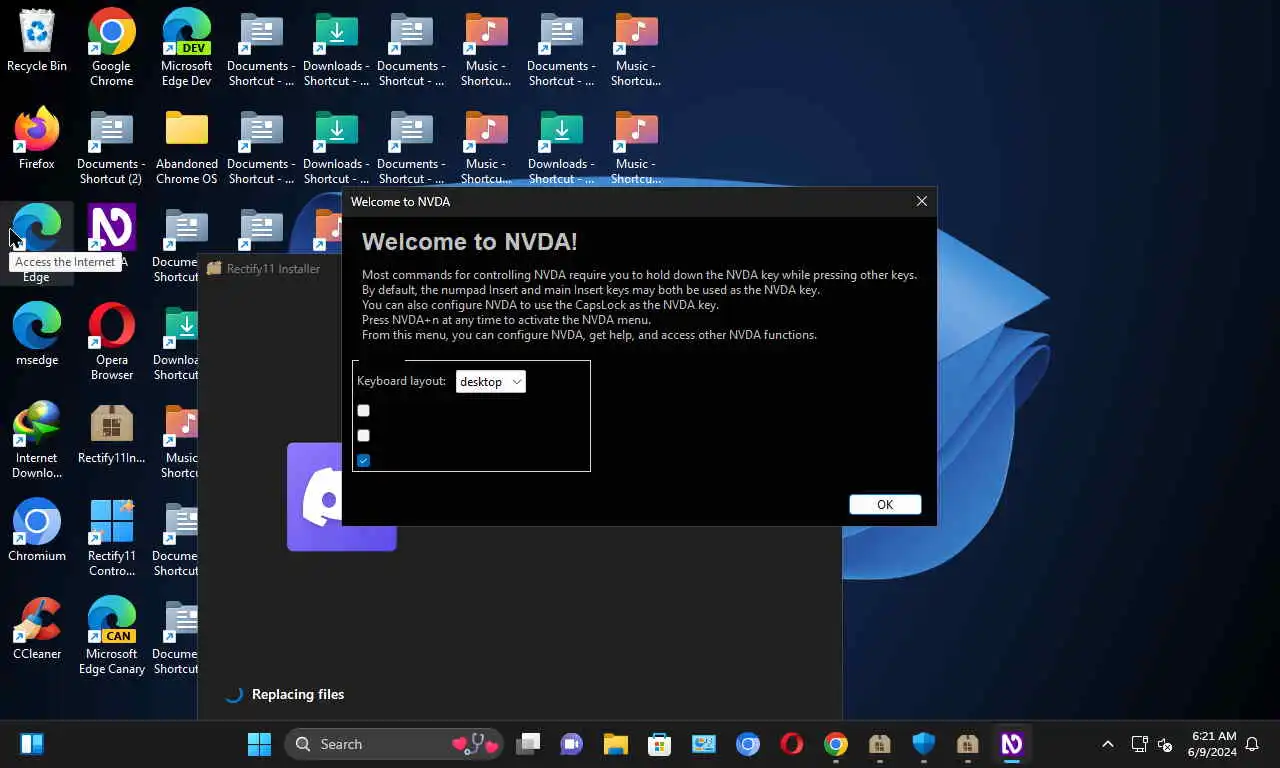Tick the middle checkbox in the NVDA dialog
Viewport: 1280px width, 768px height.
[x=363, y=435]
